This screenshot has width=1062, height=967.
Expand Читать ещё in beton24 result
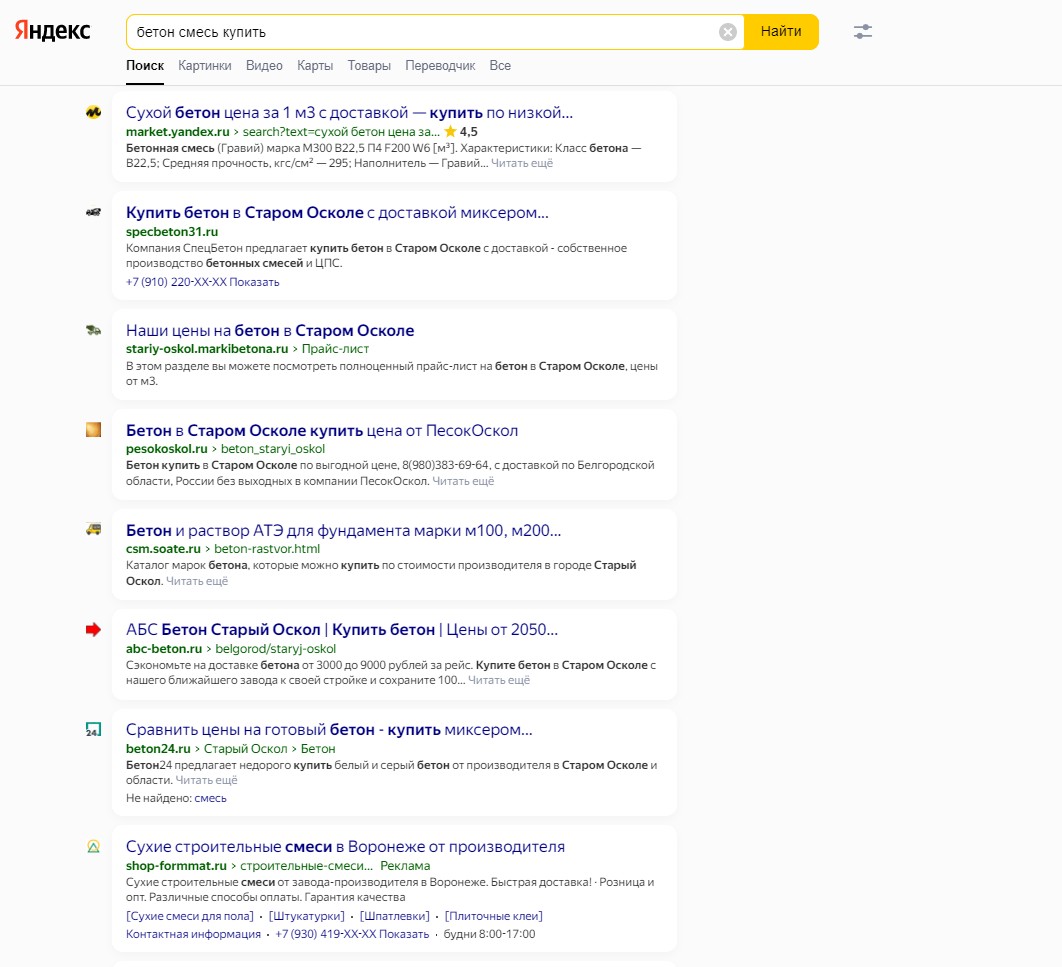click(207, 780)
